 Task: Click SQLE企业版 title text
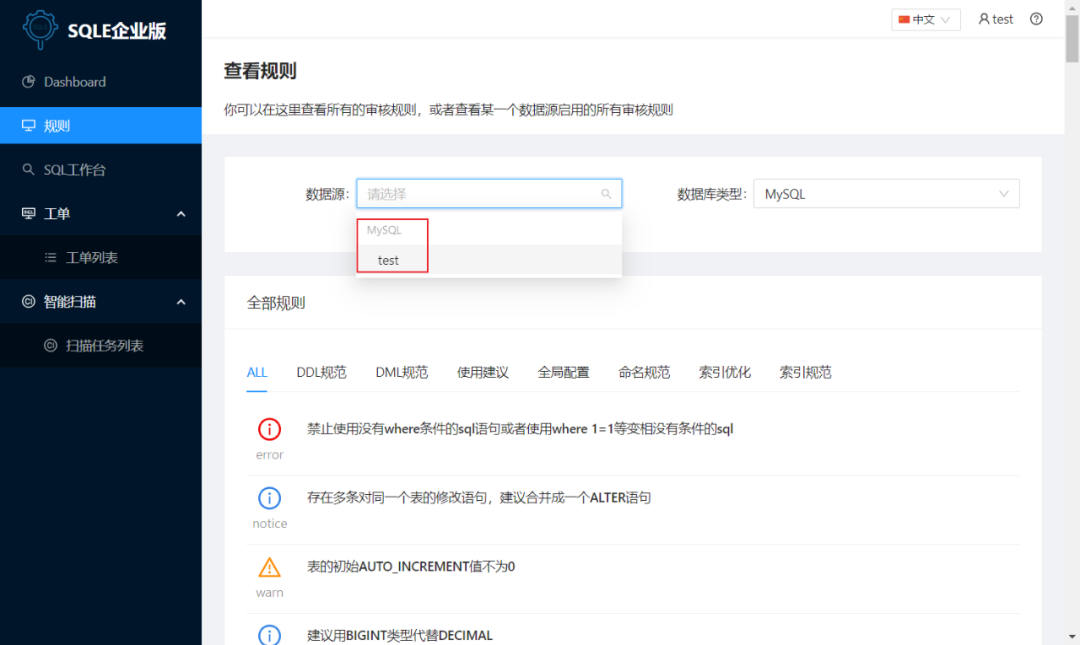point(116,30)
